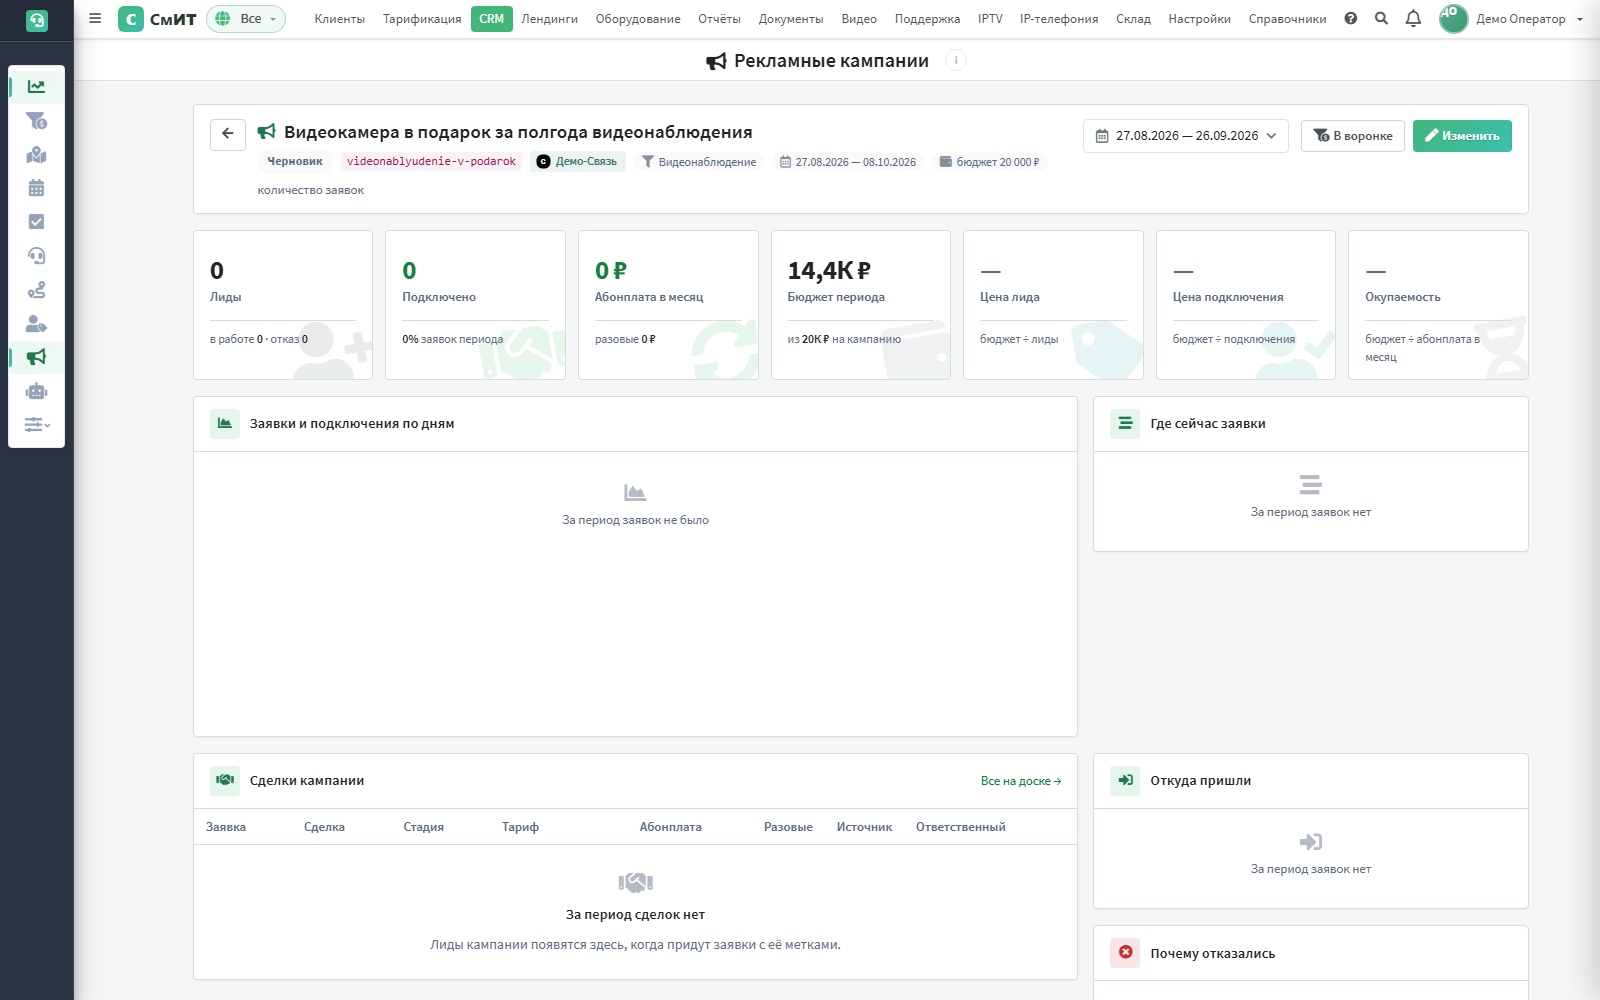
Task: Click the бюджет 20 000 ₽ tag
Action: [990, 161]
